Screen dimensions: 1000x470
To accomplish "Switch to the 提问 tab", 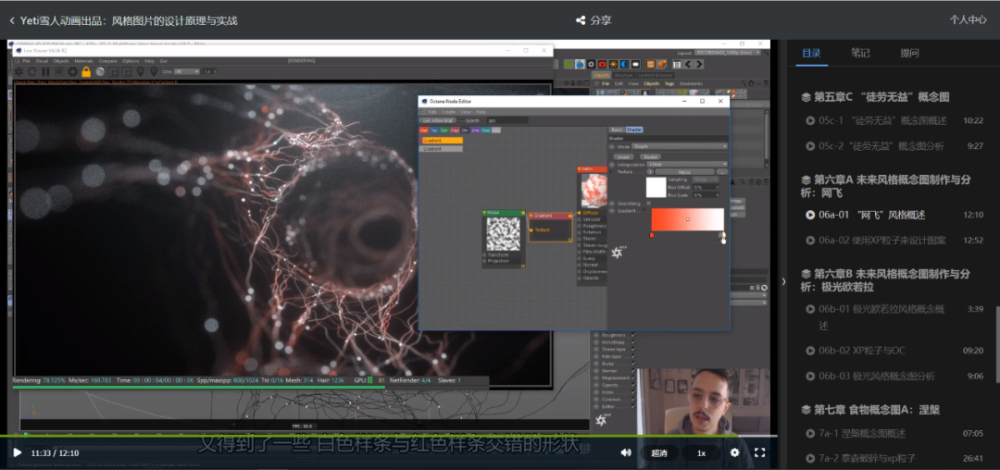I will [909, 53].
